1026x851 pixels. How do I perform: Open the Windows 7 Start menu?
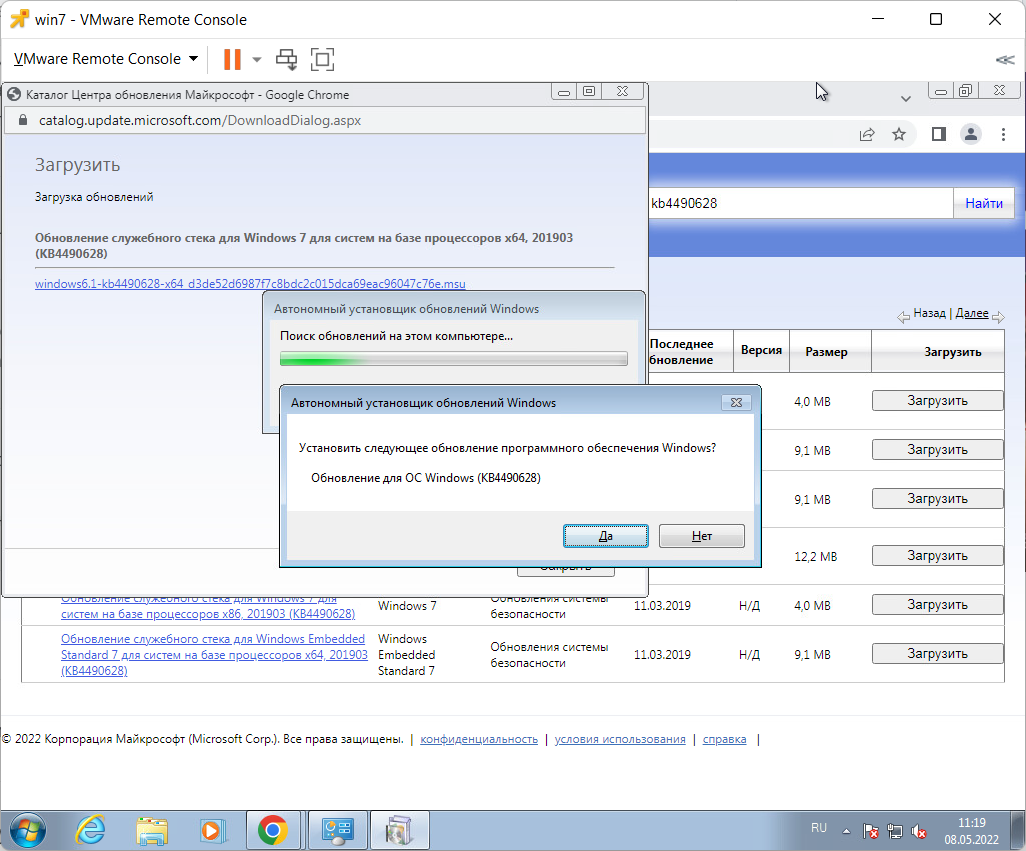(x=27, y=831)
